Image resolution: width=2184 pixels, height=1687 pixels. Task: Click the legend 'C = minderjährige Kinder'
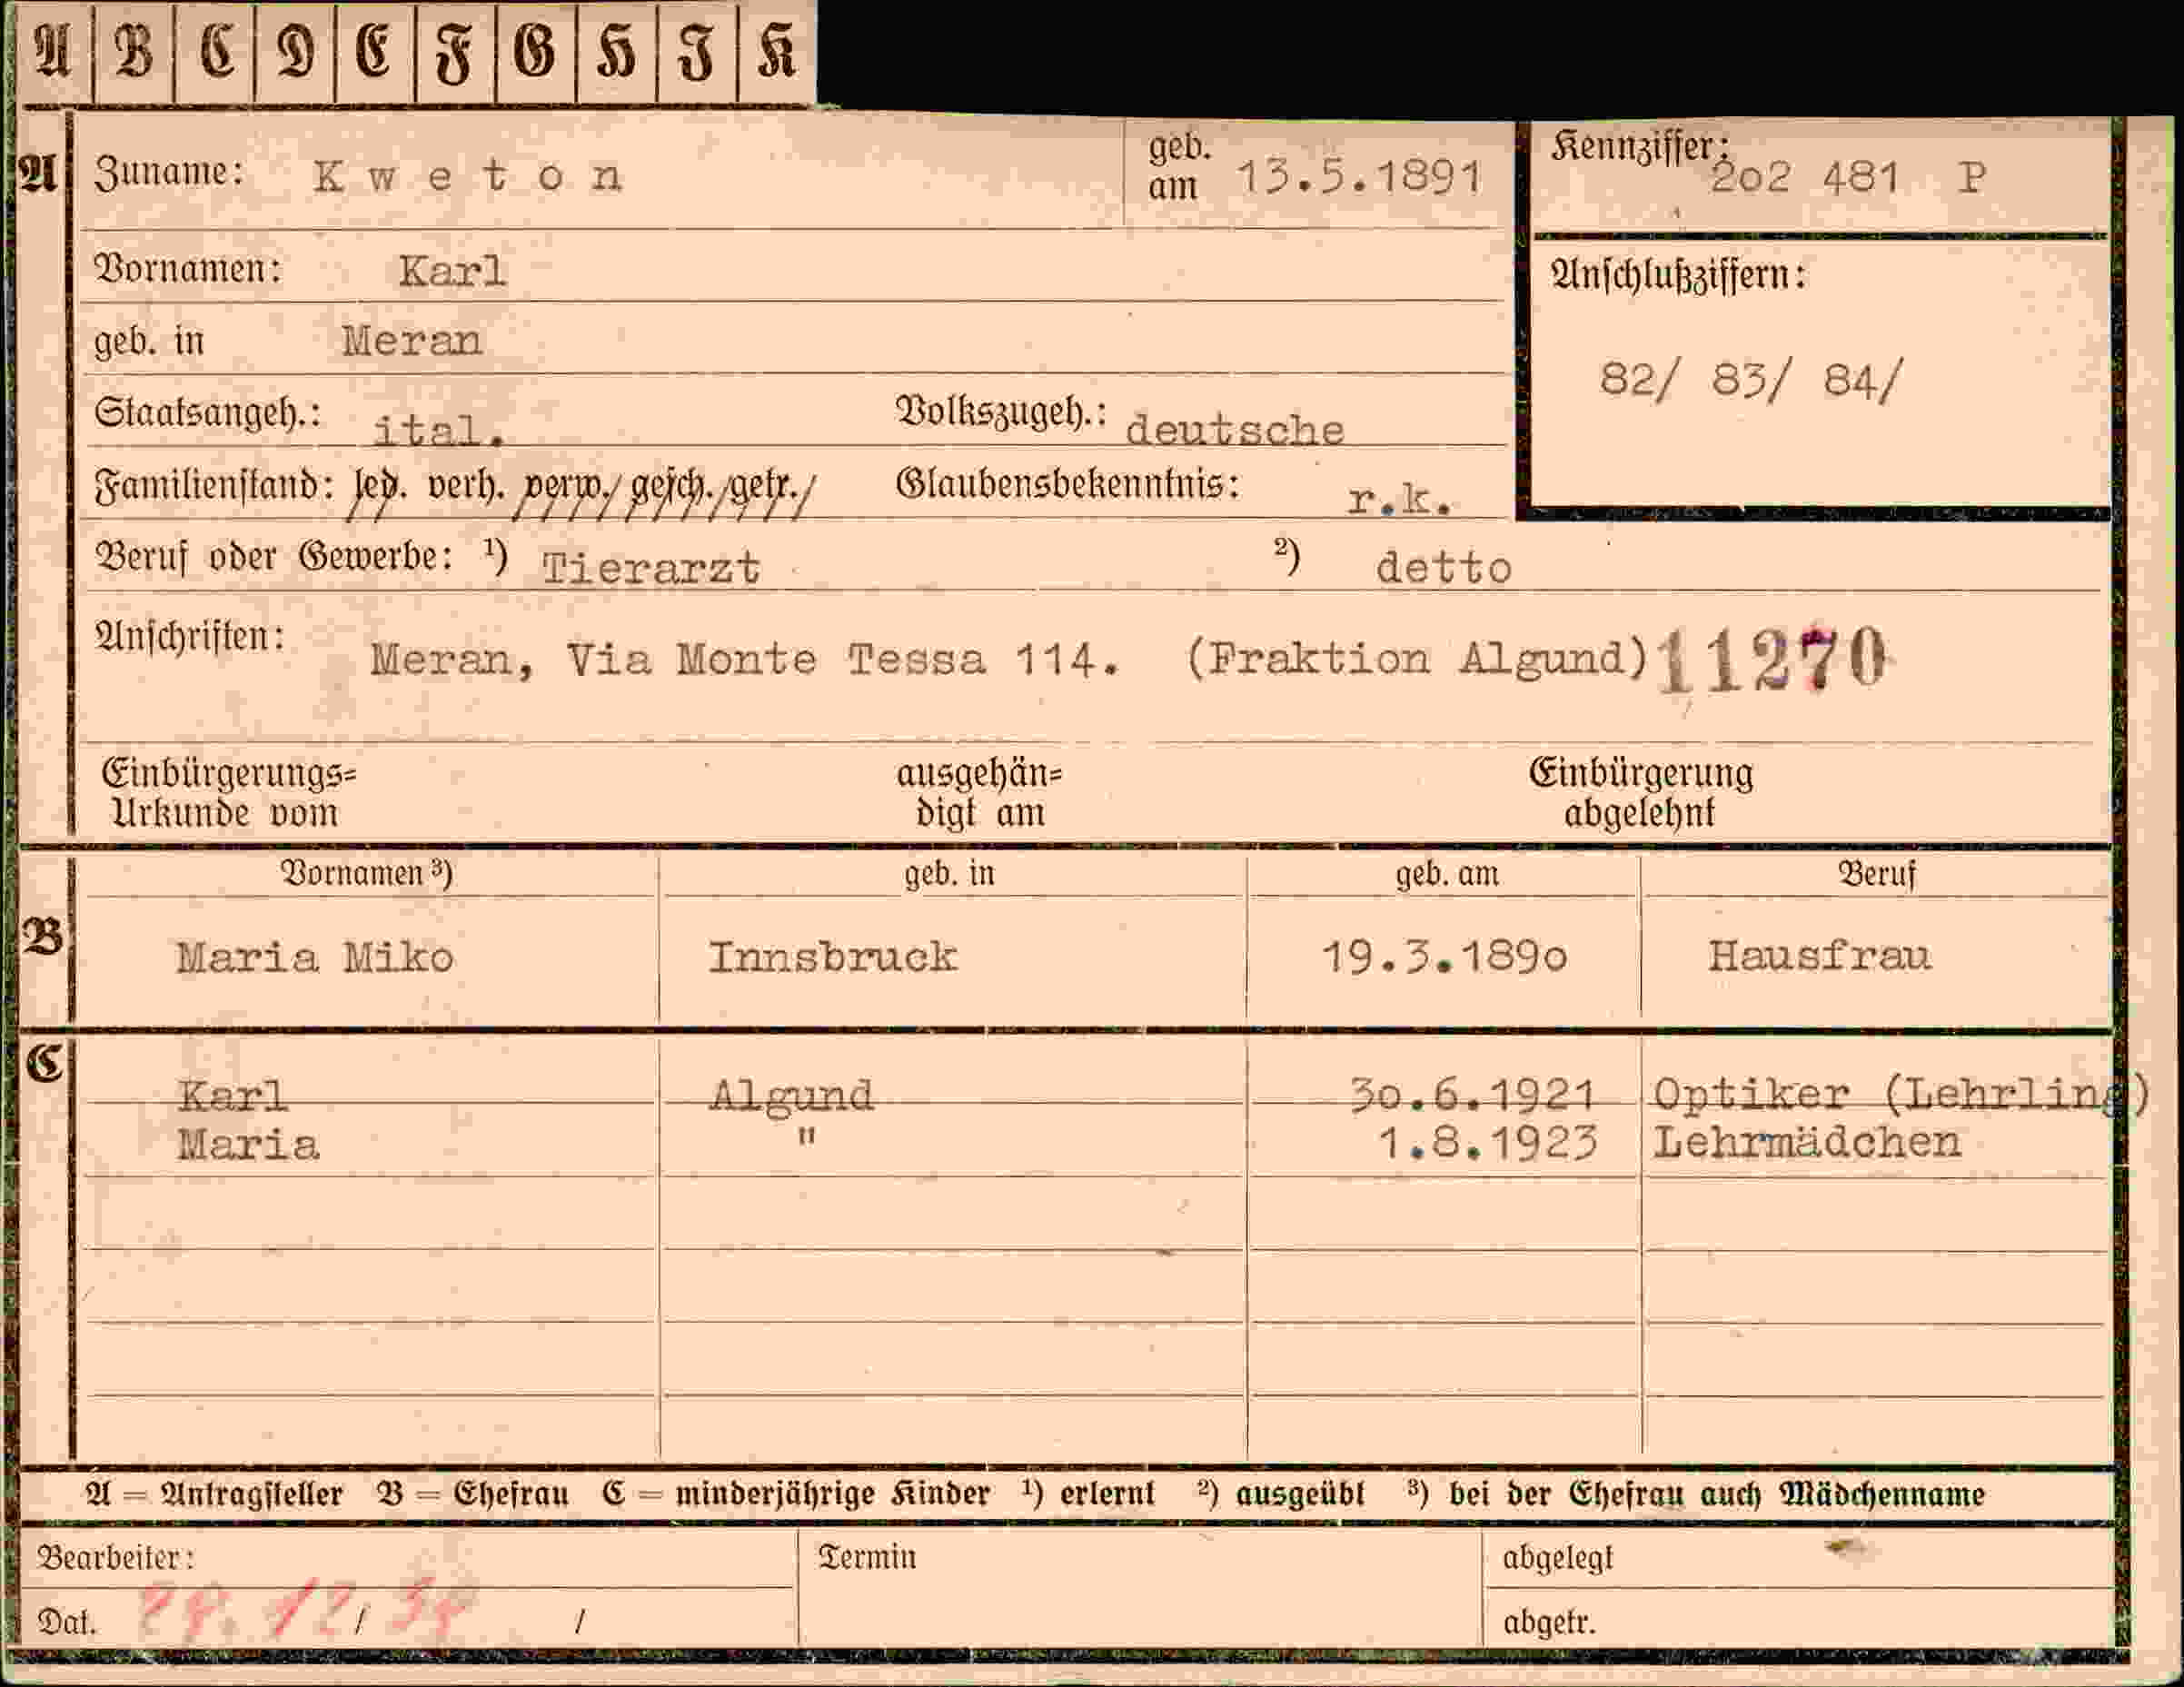796,1494
